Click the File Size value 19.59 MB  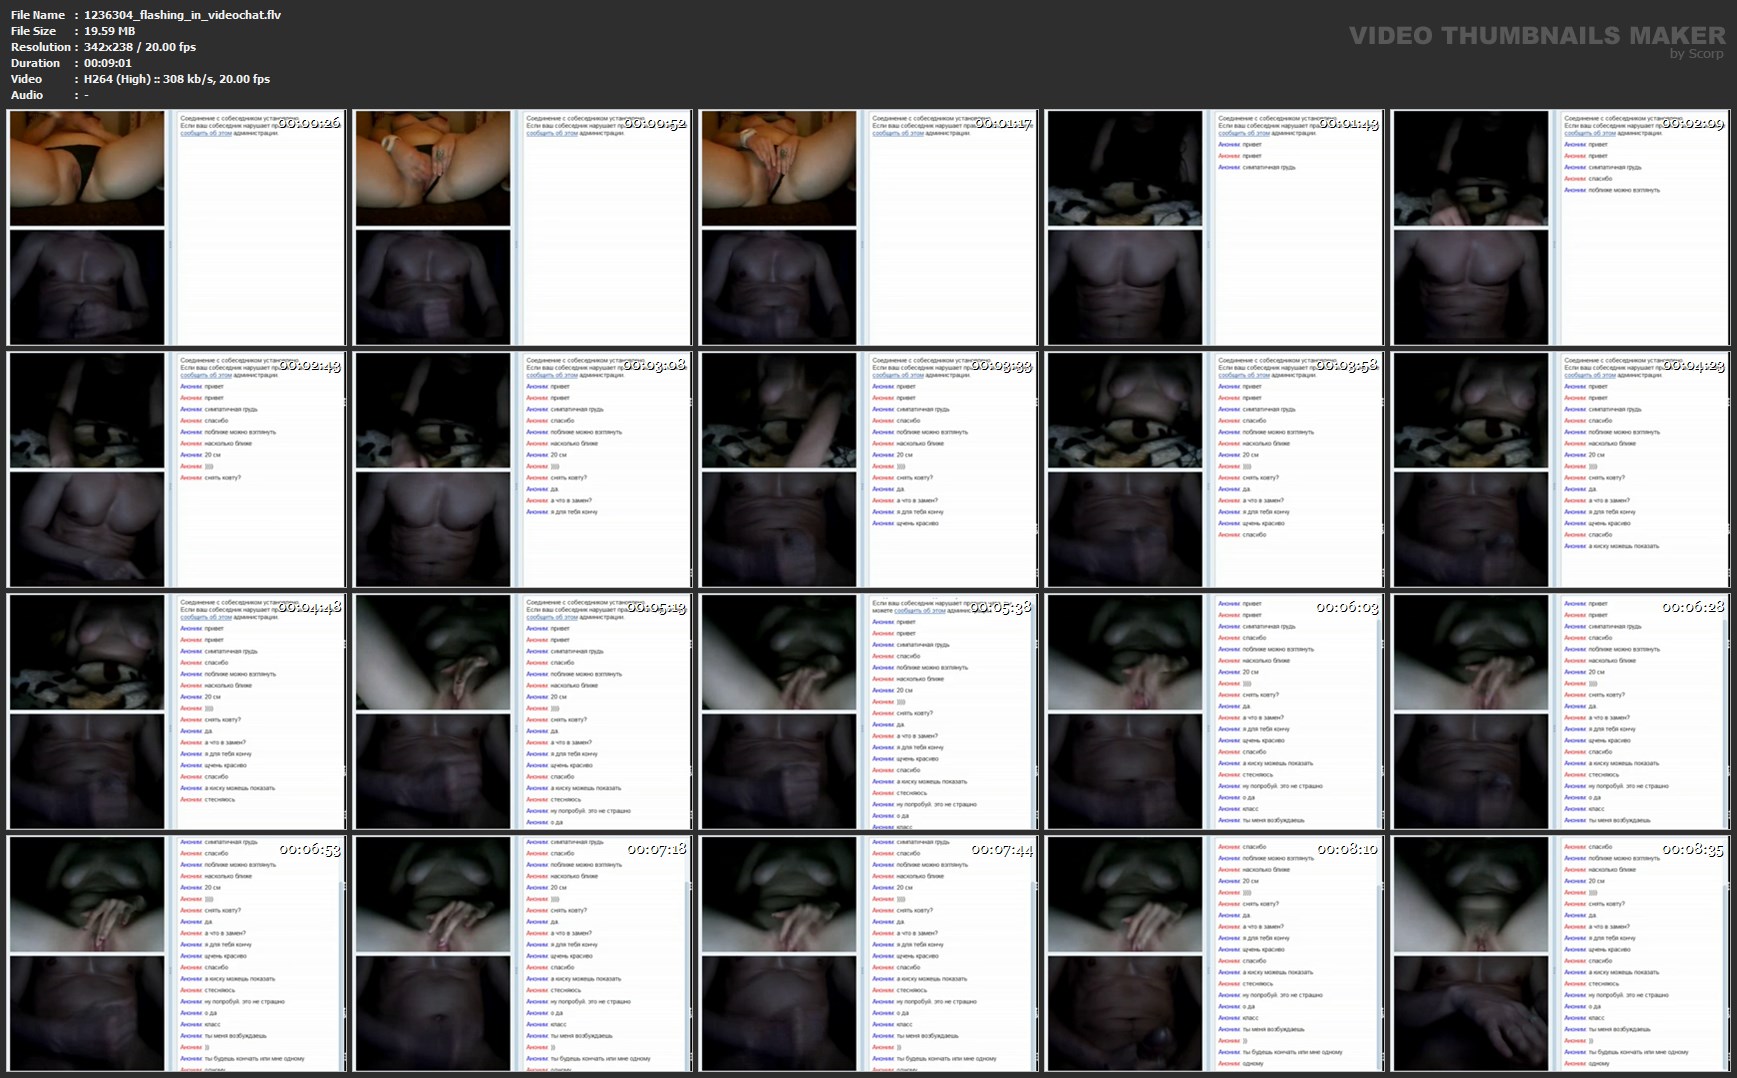click(x=109, y=31)
